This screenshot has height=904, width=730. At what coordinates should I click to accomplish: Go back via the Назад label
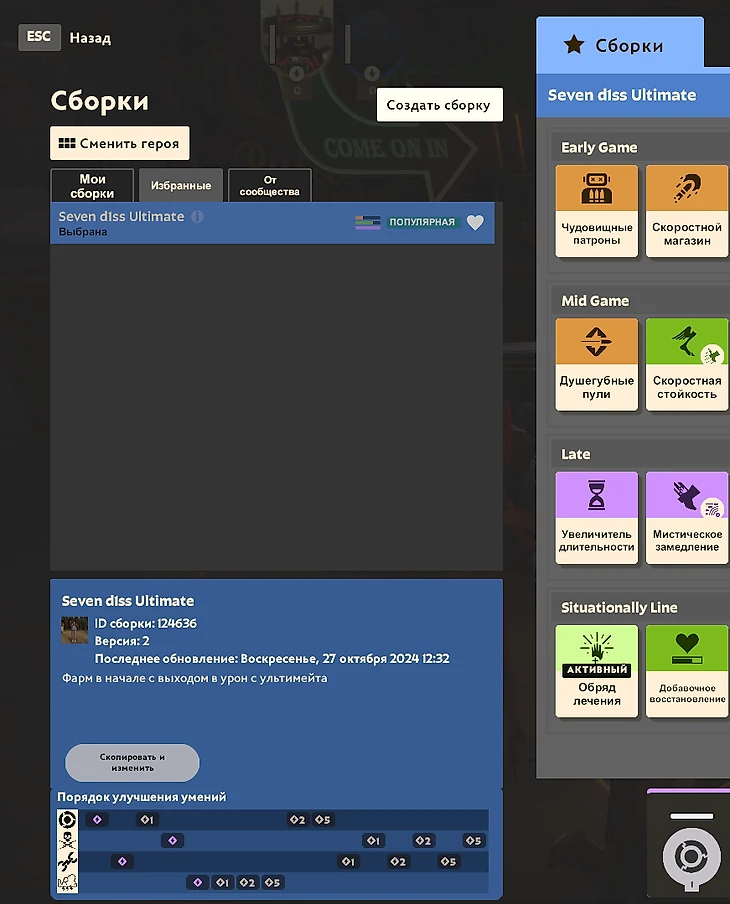coord(90,38)
